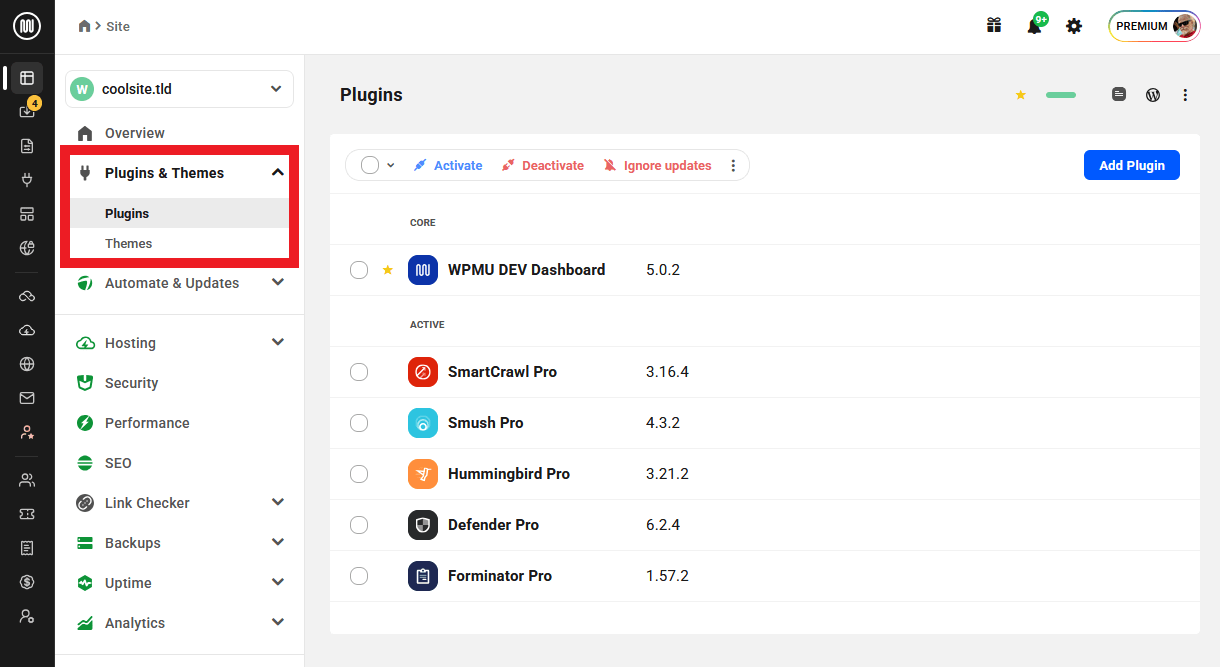The width and height of the screenshot is (1220, 667).
Task: Expand the Backups section
Action: point(278,543)
